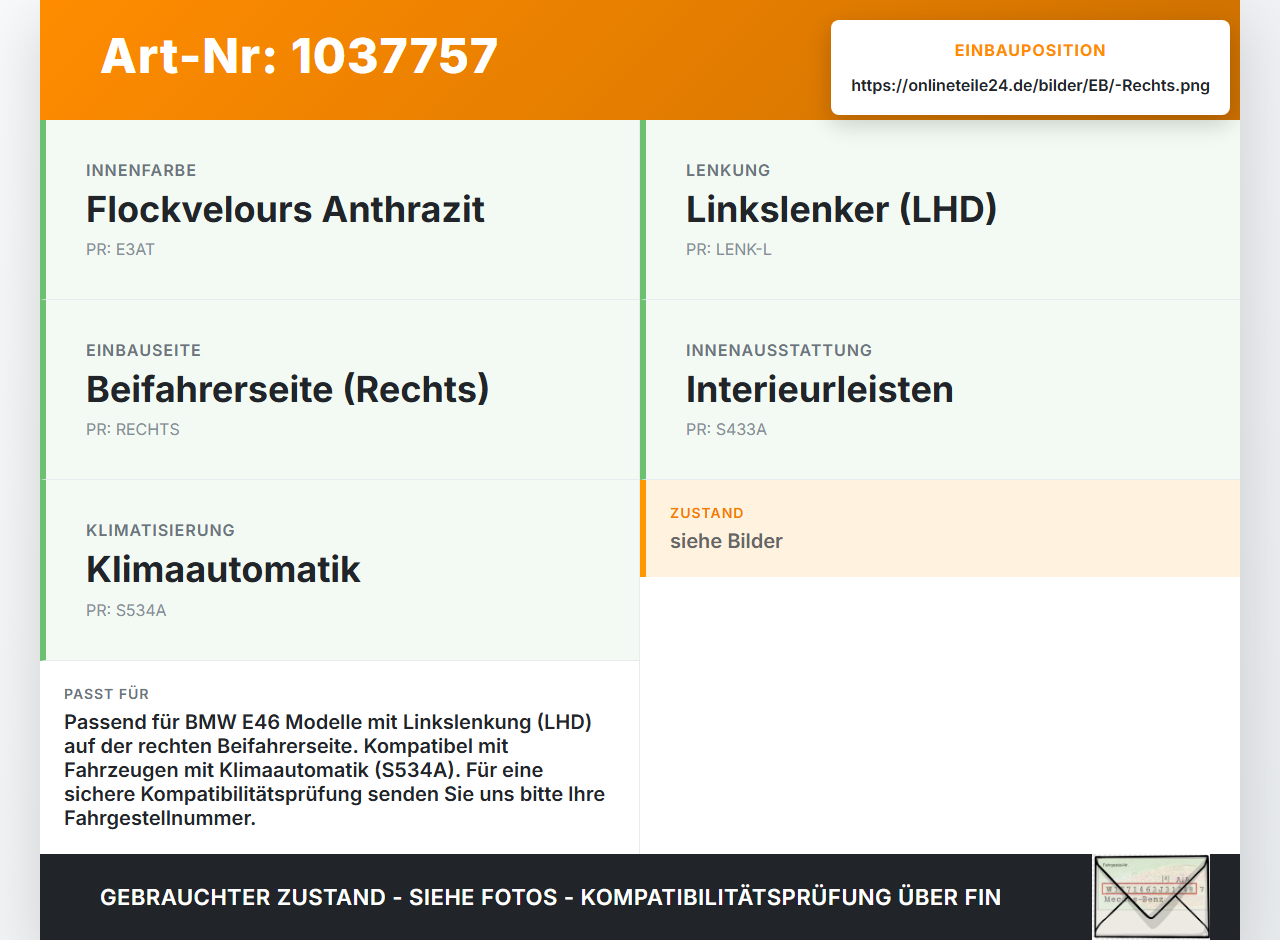The image size is (1280, 940).
Task: Click the Art-Nr 1037757 heading
Action: tap(299, 56)
